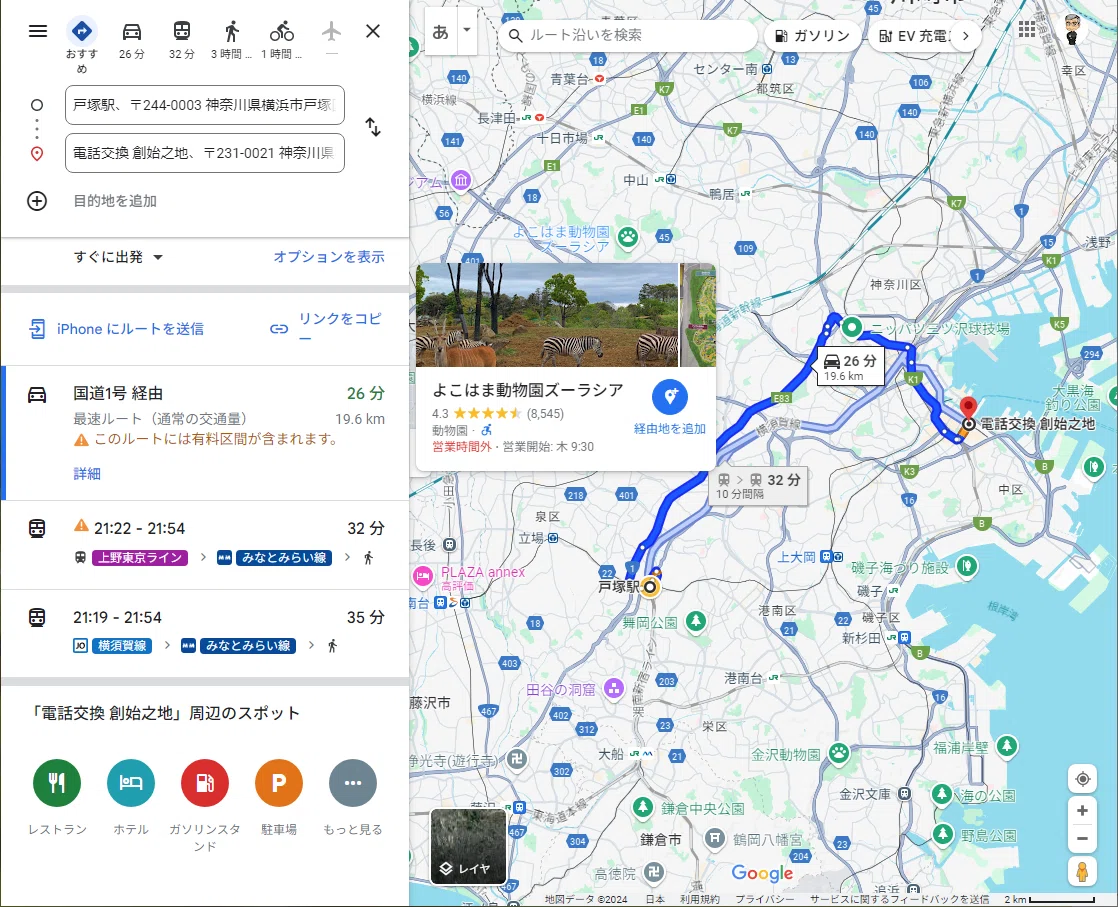This screenshot has width=1118, height=907.
Task: Filter by EV 充電 chip
Action: 913,36
